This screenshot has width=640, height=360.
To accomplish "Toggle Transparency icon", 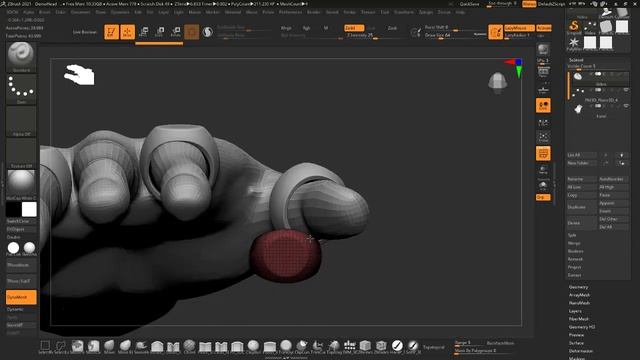I will click(x=543, y=169).
